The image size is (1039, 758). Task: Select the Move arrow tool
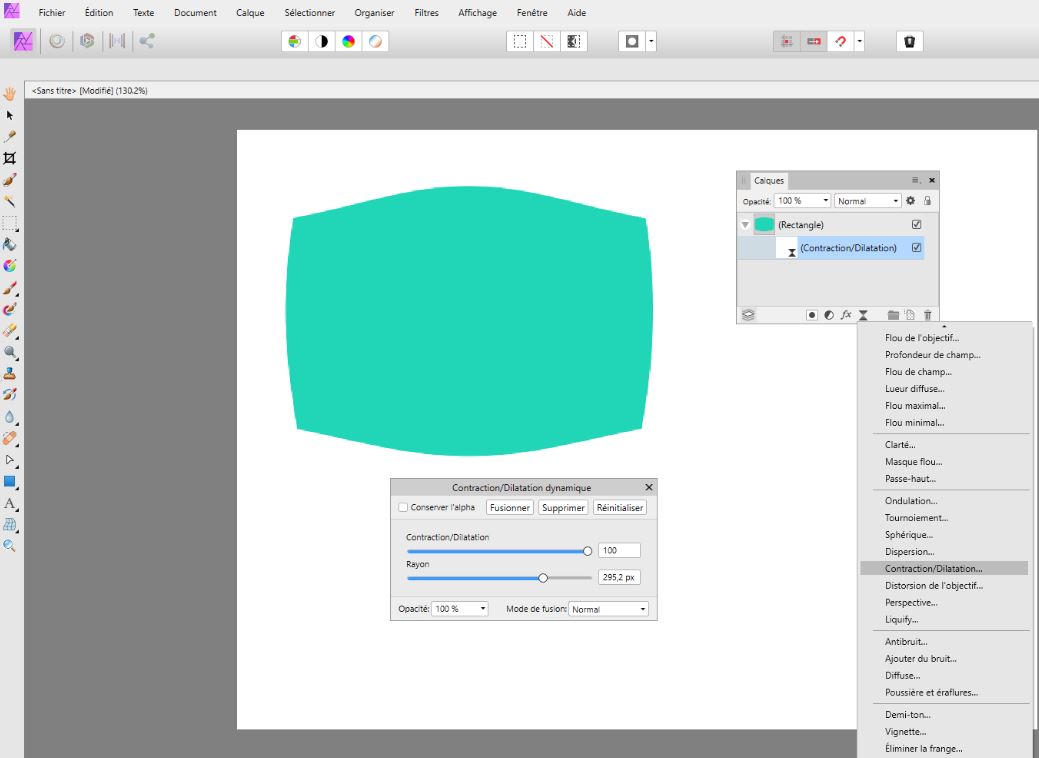point(9,115)
